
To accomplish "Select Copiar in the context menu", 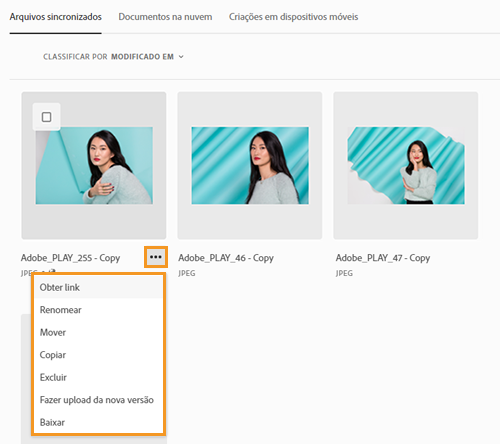I will 99,355.
